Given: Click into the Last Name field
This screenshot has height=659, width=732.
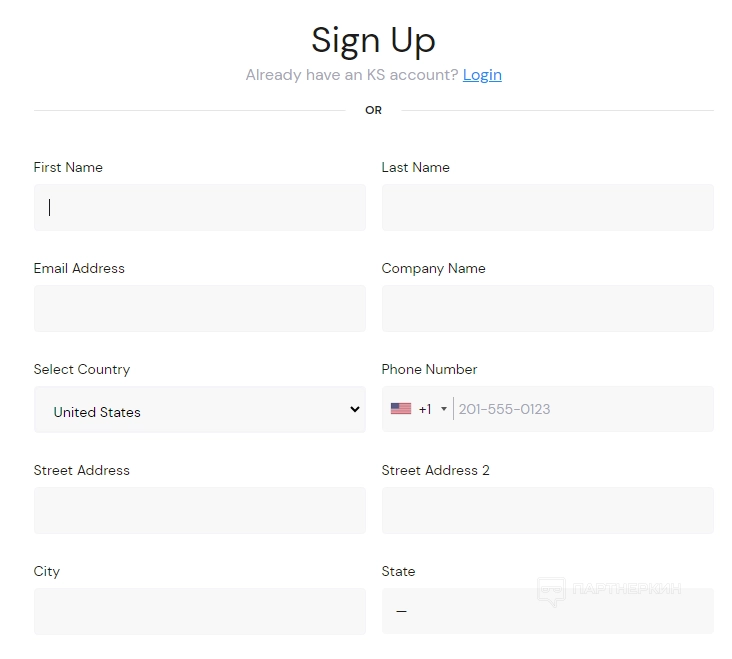Looking at the screenshot, I should [547, 207].
